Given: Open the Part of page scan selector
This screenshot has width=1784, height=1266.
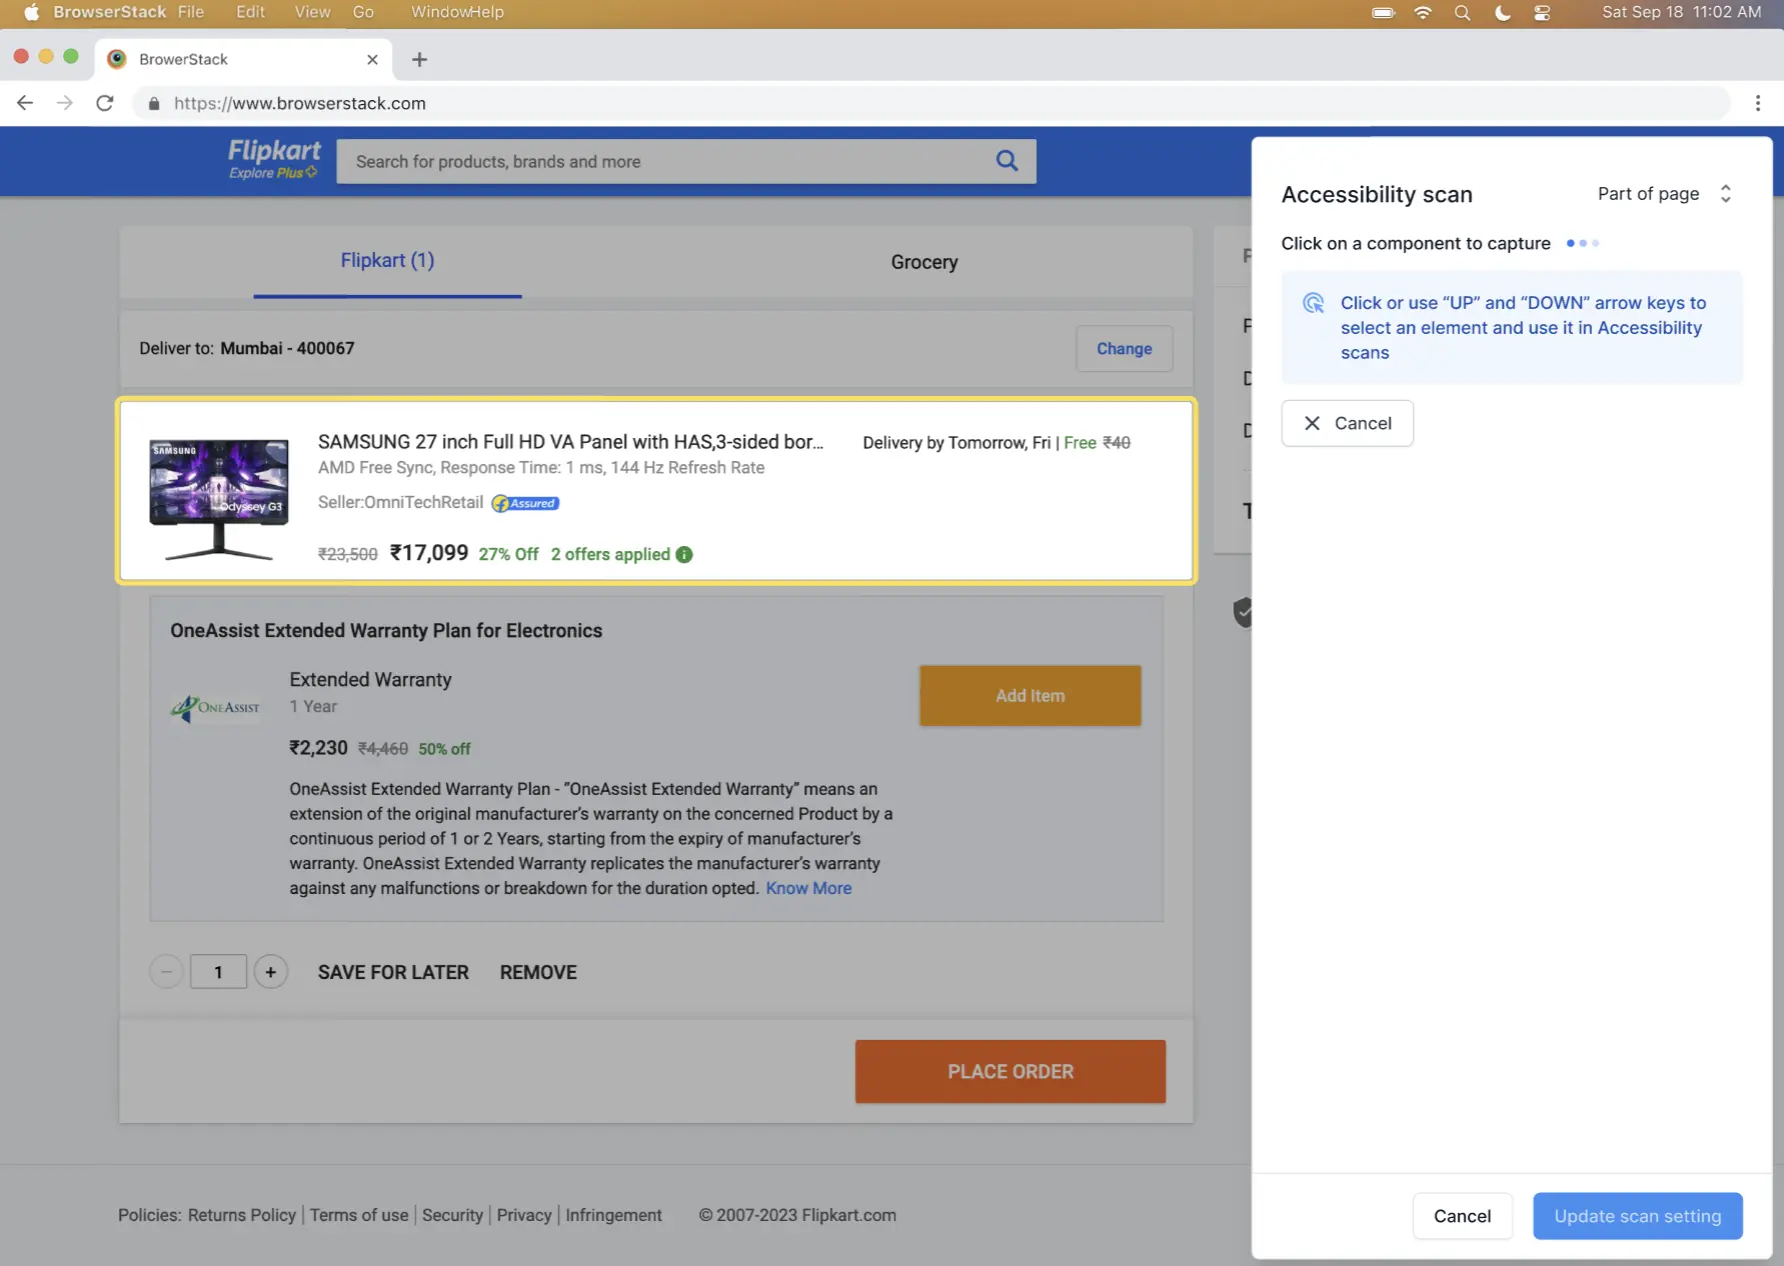Looking at the screenshot, I should [1664, 193].
